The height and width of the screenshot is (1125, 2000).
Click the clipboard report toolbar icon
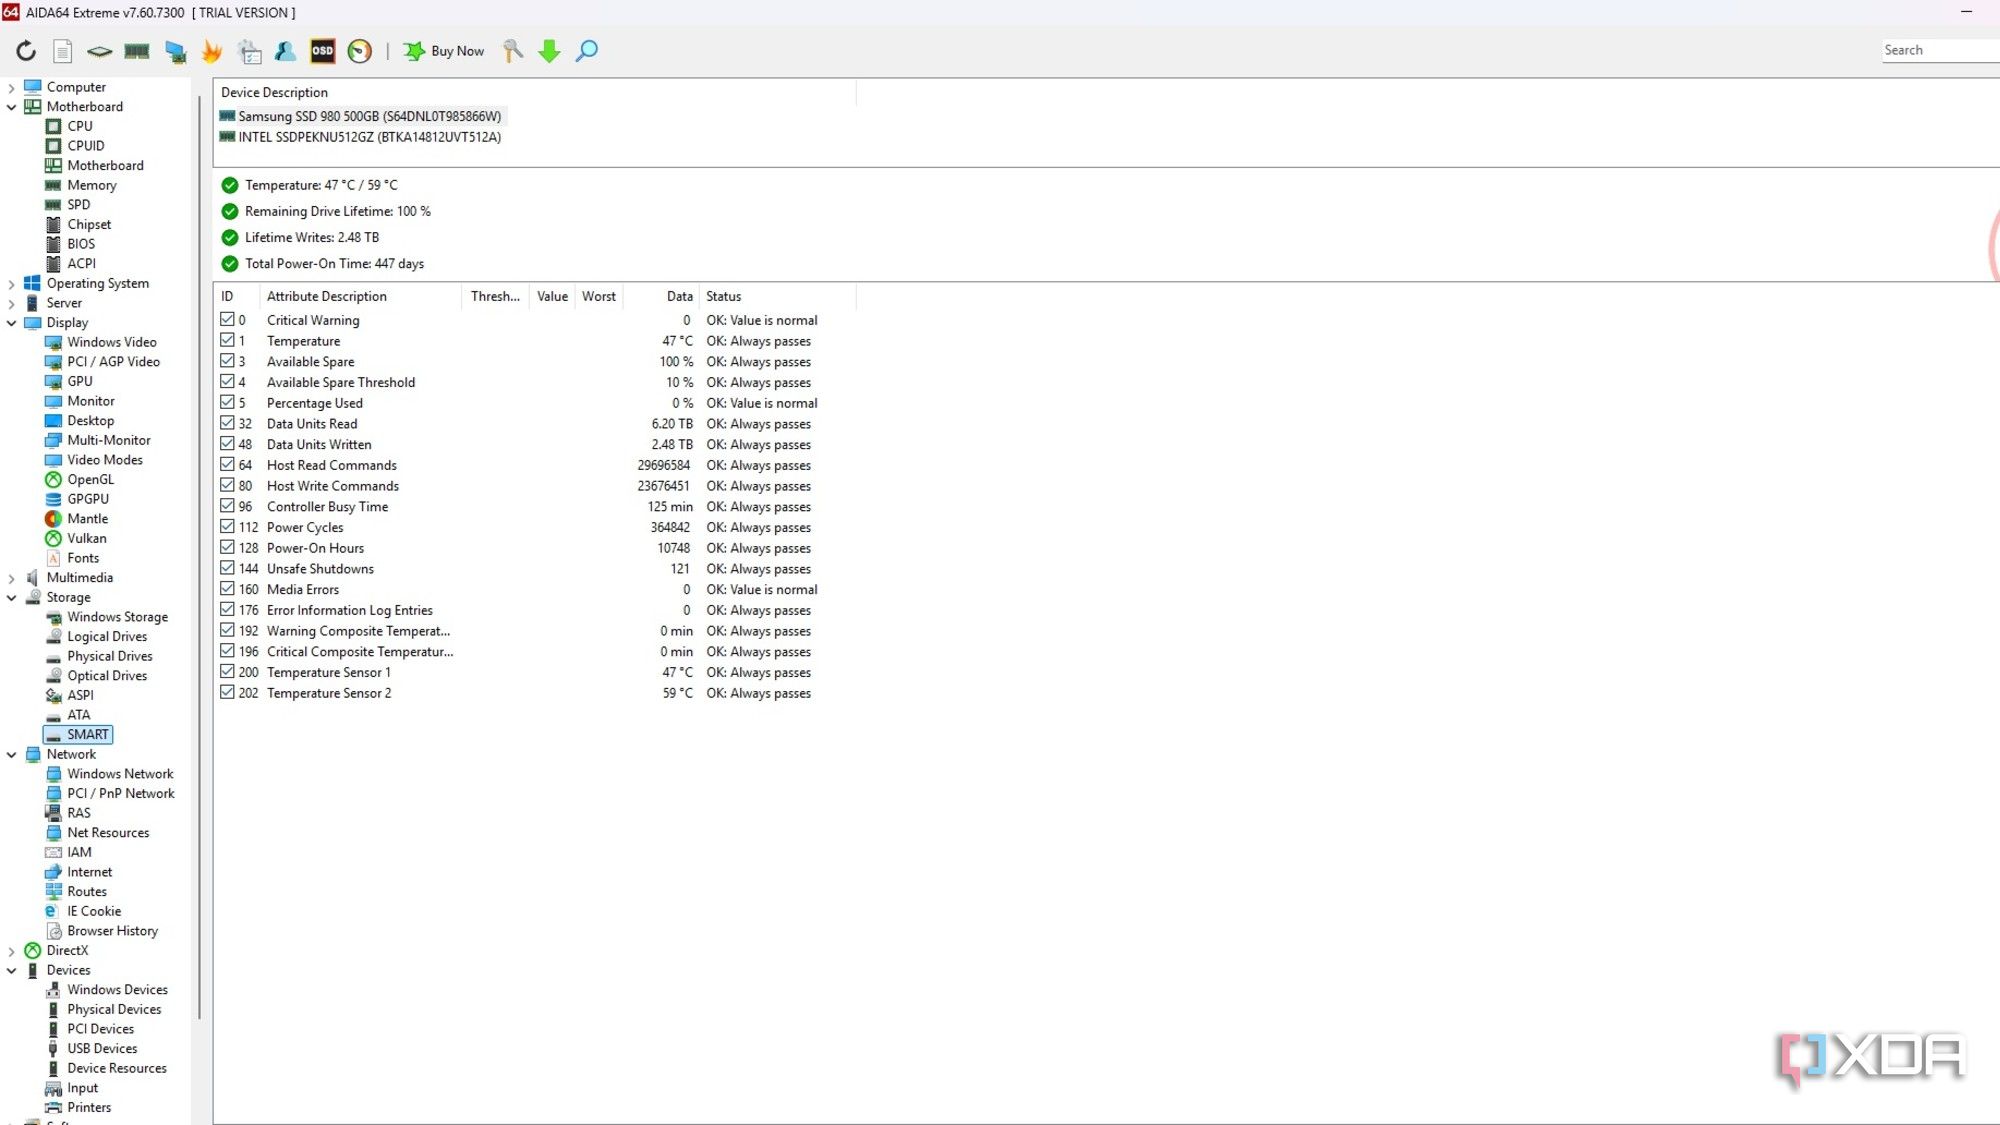[249, 51]
